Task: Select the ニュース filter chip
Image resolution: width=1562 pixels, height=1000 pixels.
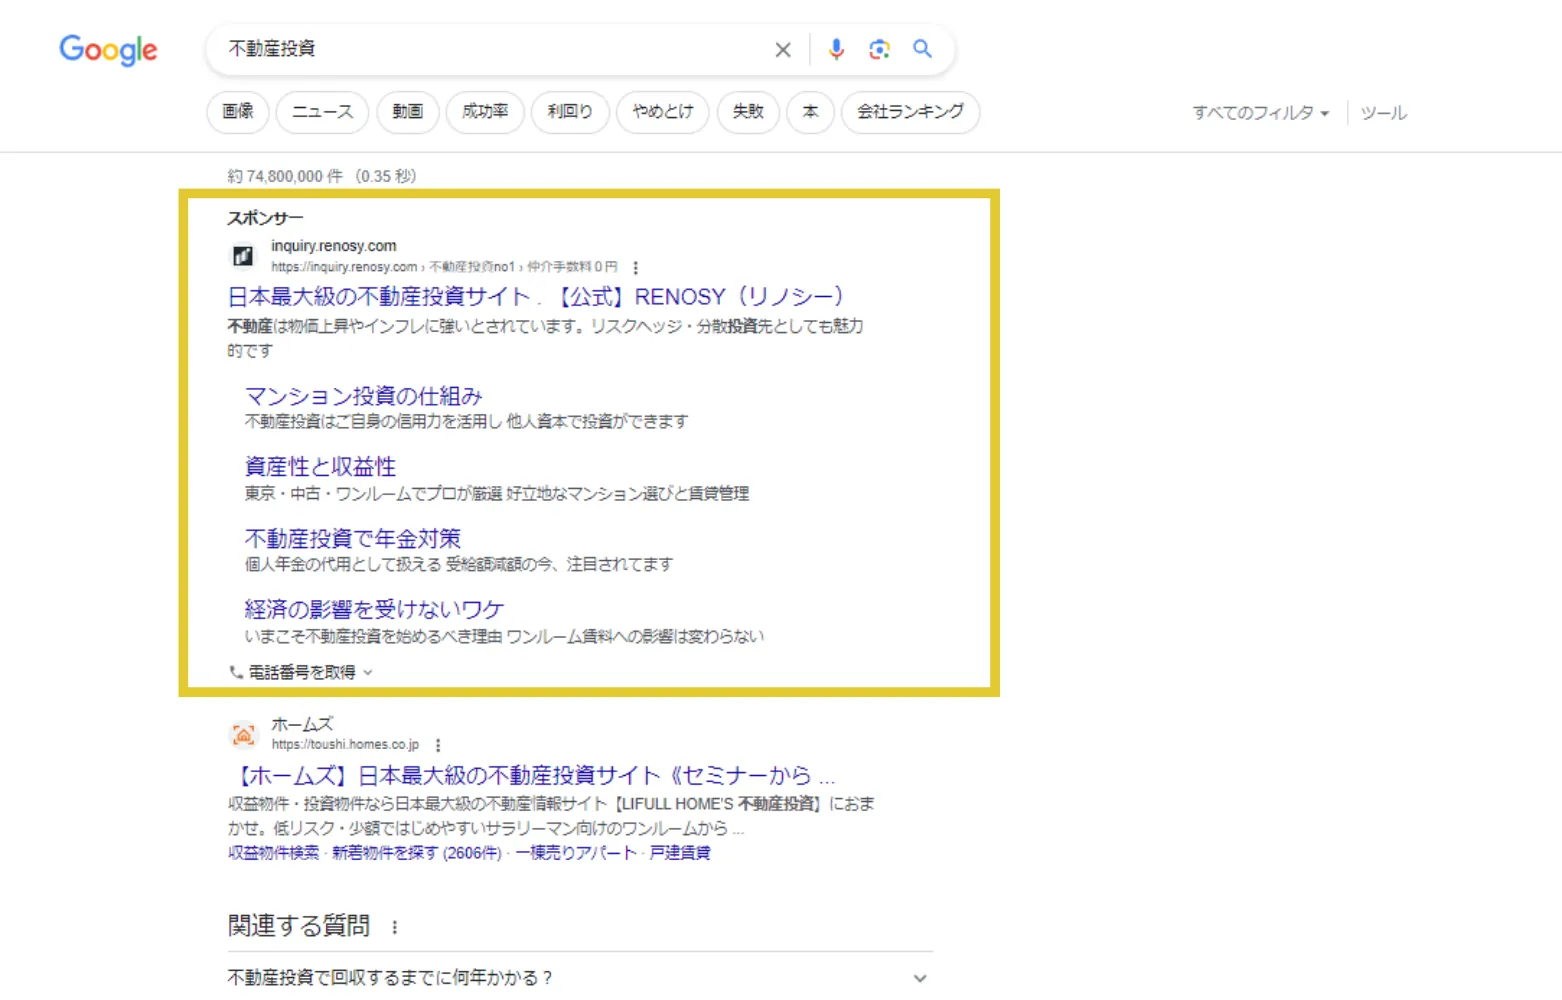Action: click(x=322, y=112)
